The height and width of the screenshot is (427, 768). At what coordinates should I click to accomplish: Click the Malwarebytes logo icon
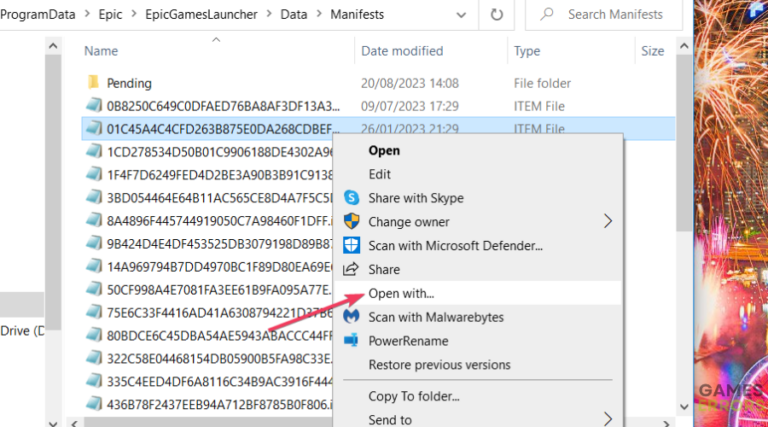point(351,317)
